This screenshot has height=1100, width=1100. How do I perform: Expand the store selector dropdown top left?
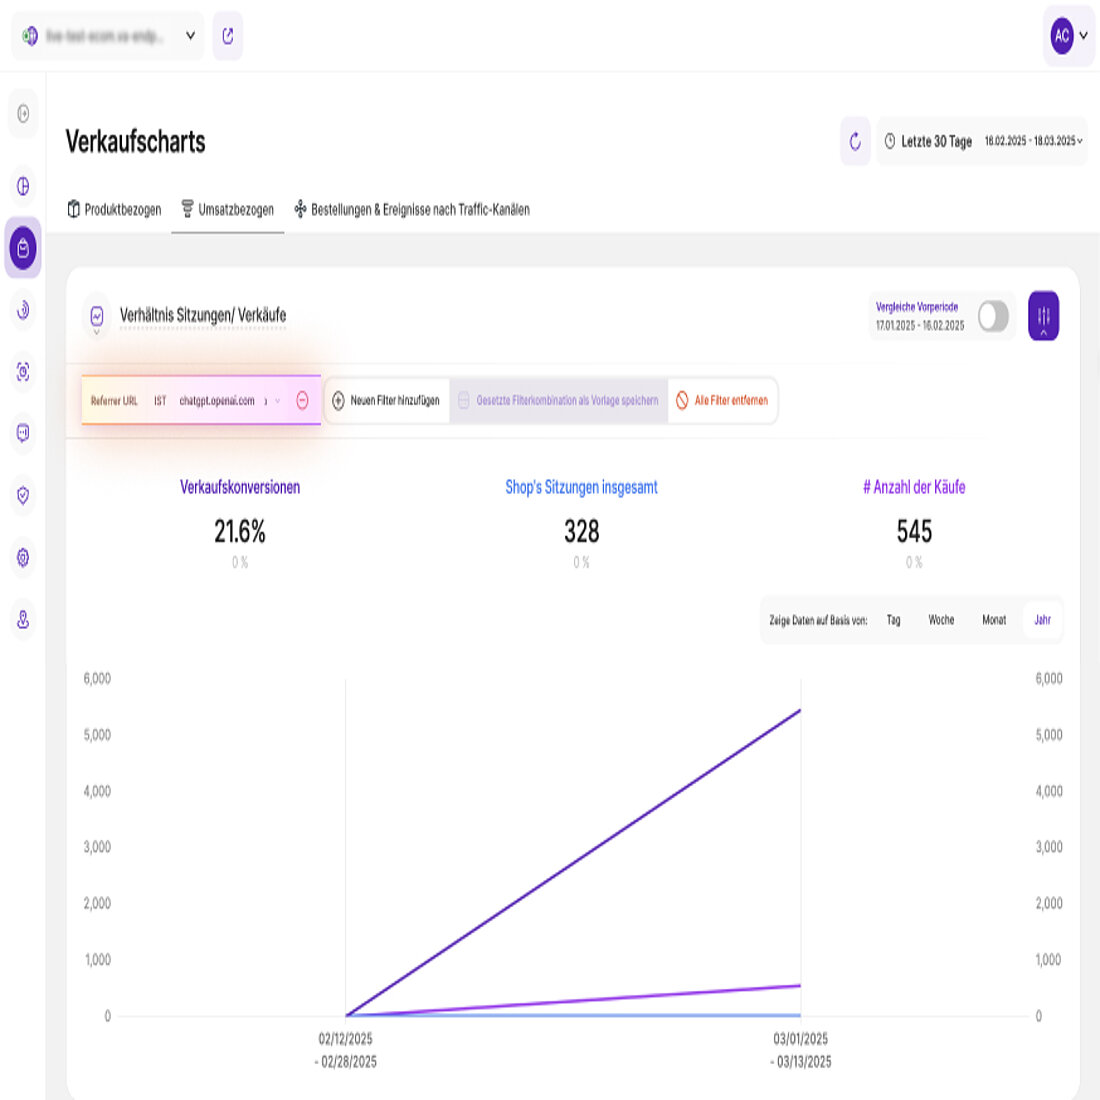(x=188, y=35)
